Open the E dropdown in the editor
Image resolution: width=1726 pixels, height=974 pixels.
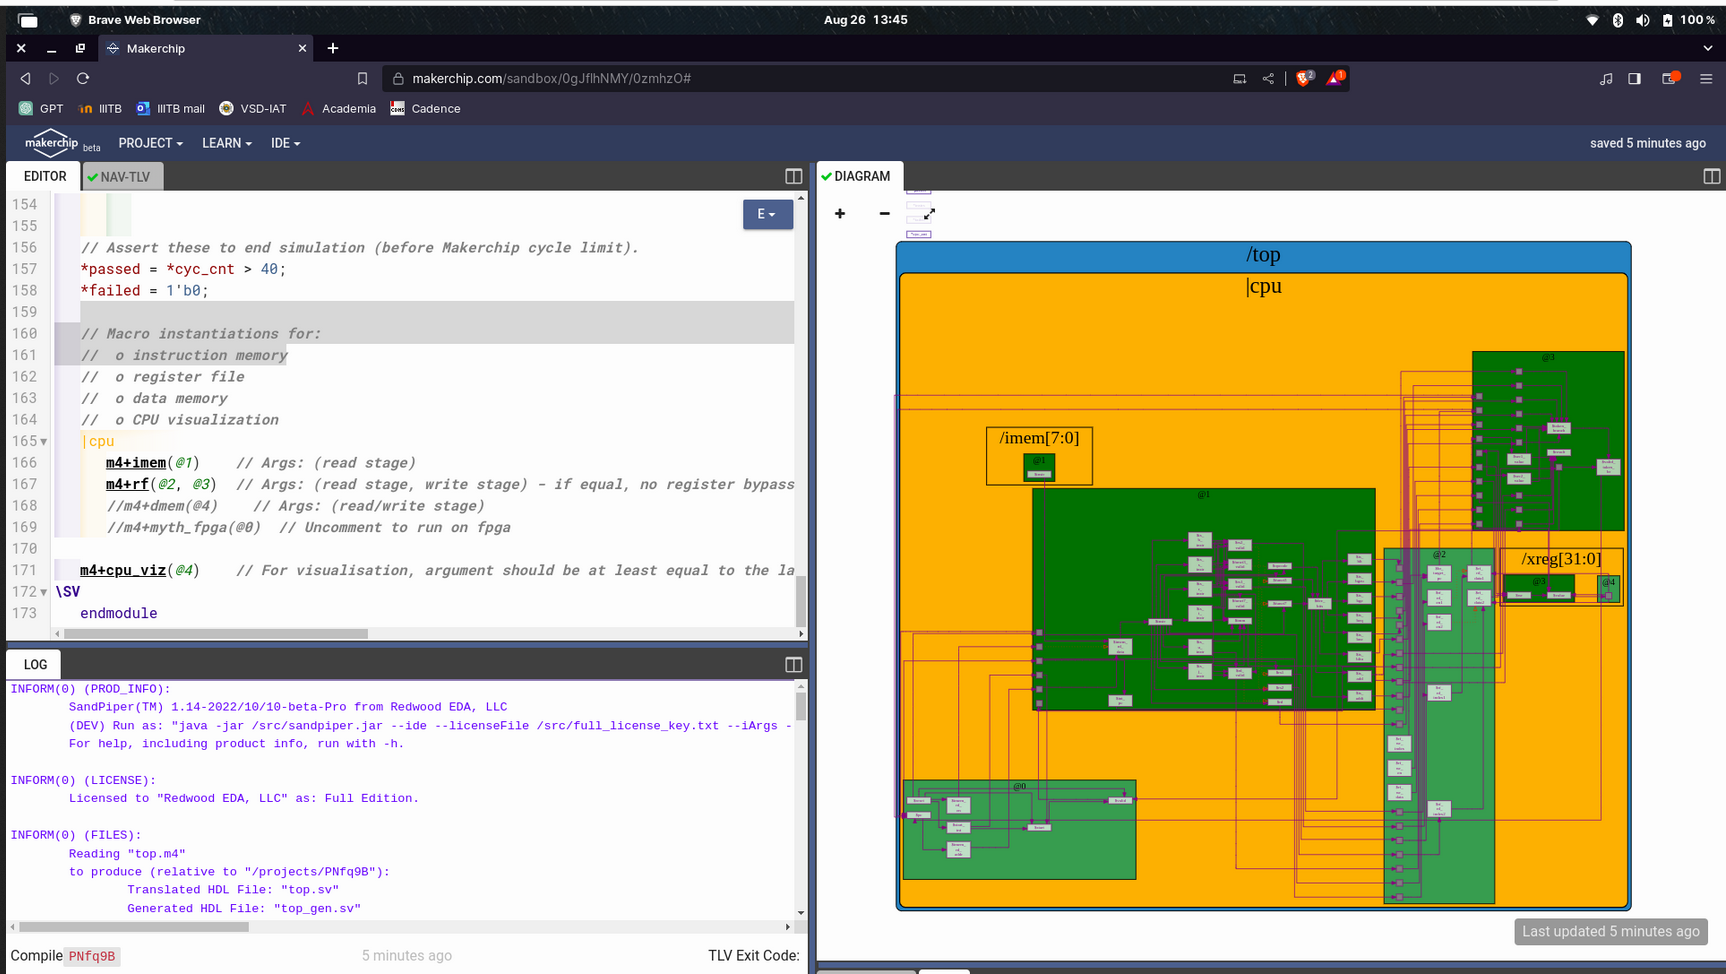coord(767,214)
